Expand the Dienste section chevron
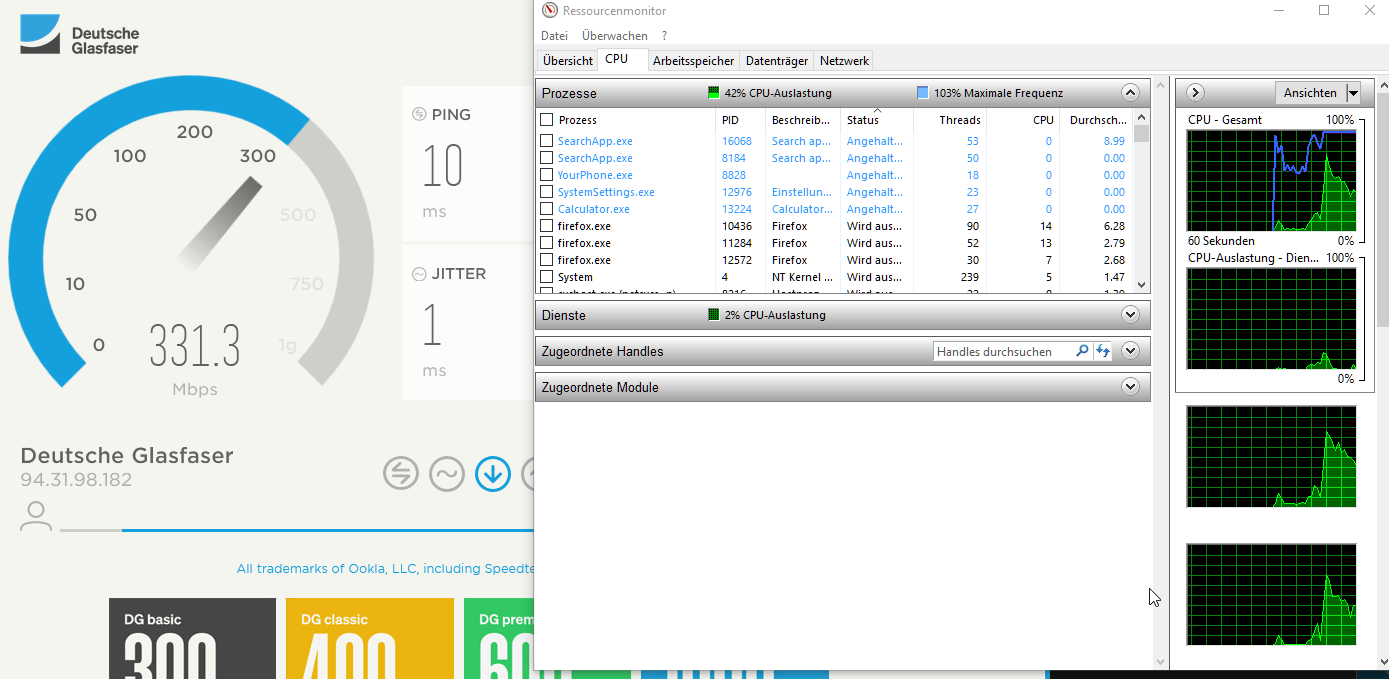 pos(1131,315)
